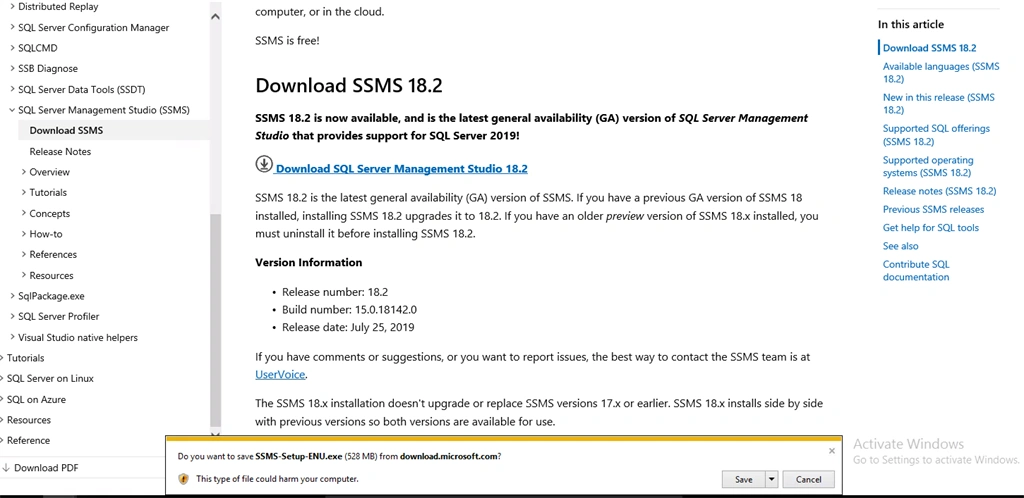The height and width of the screenshot is (498, 1024).
Task: Click Download PDF link
Action: (x=46, y=467)
